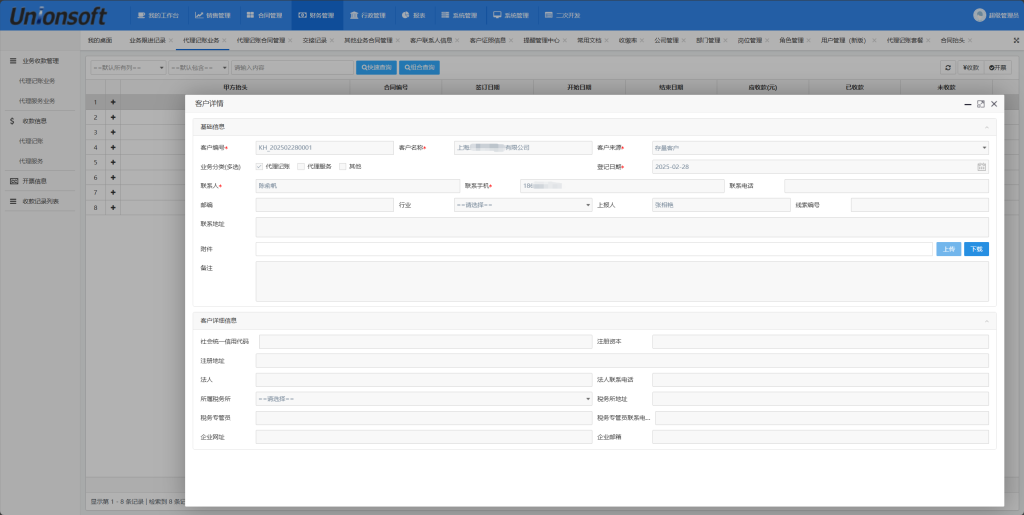Open the 默认包含 condition dropdown
This screenshot has height=515, width=1024.
click(199, 67)
